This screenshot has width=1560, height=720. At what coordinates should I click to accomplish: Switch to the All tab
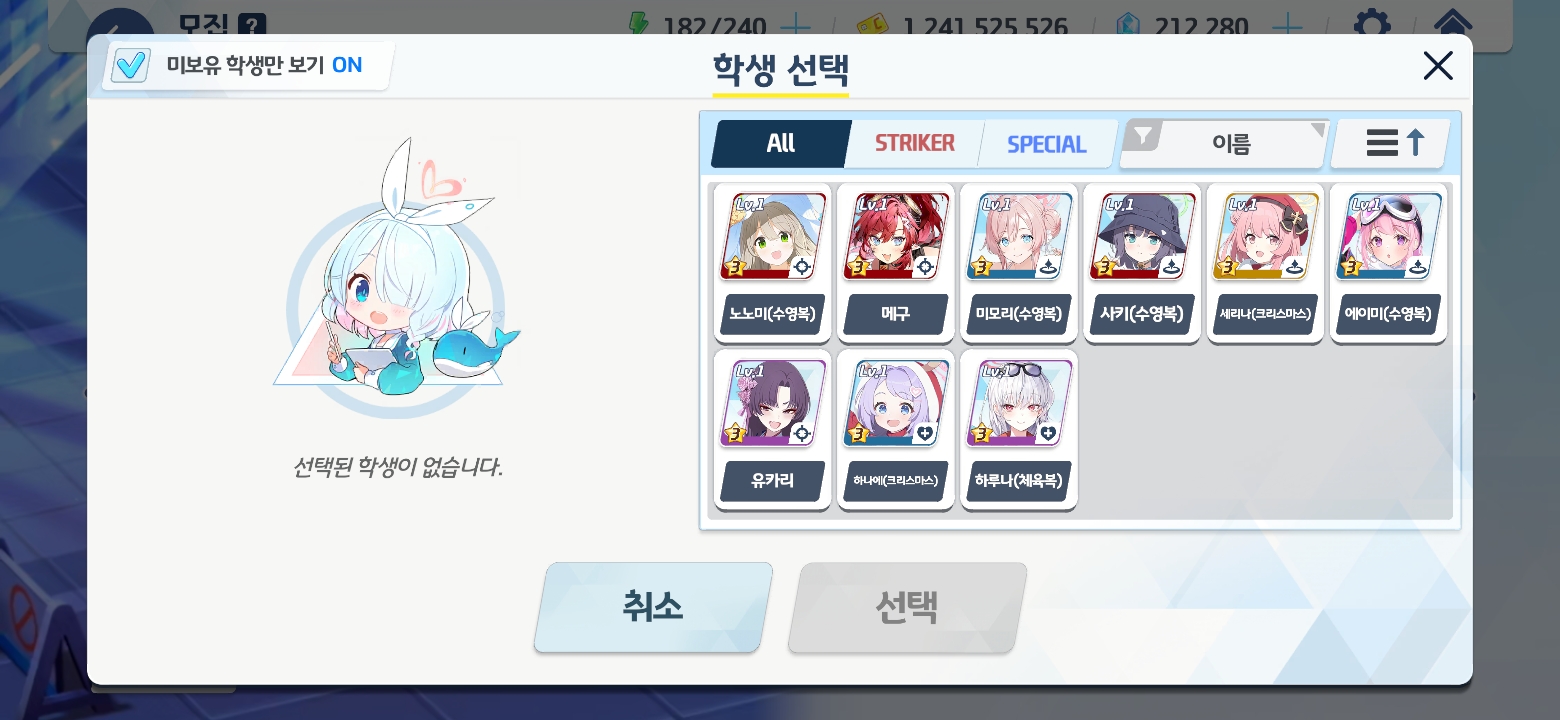coord(781,143)
